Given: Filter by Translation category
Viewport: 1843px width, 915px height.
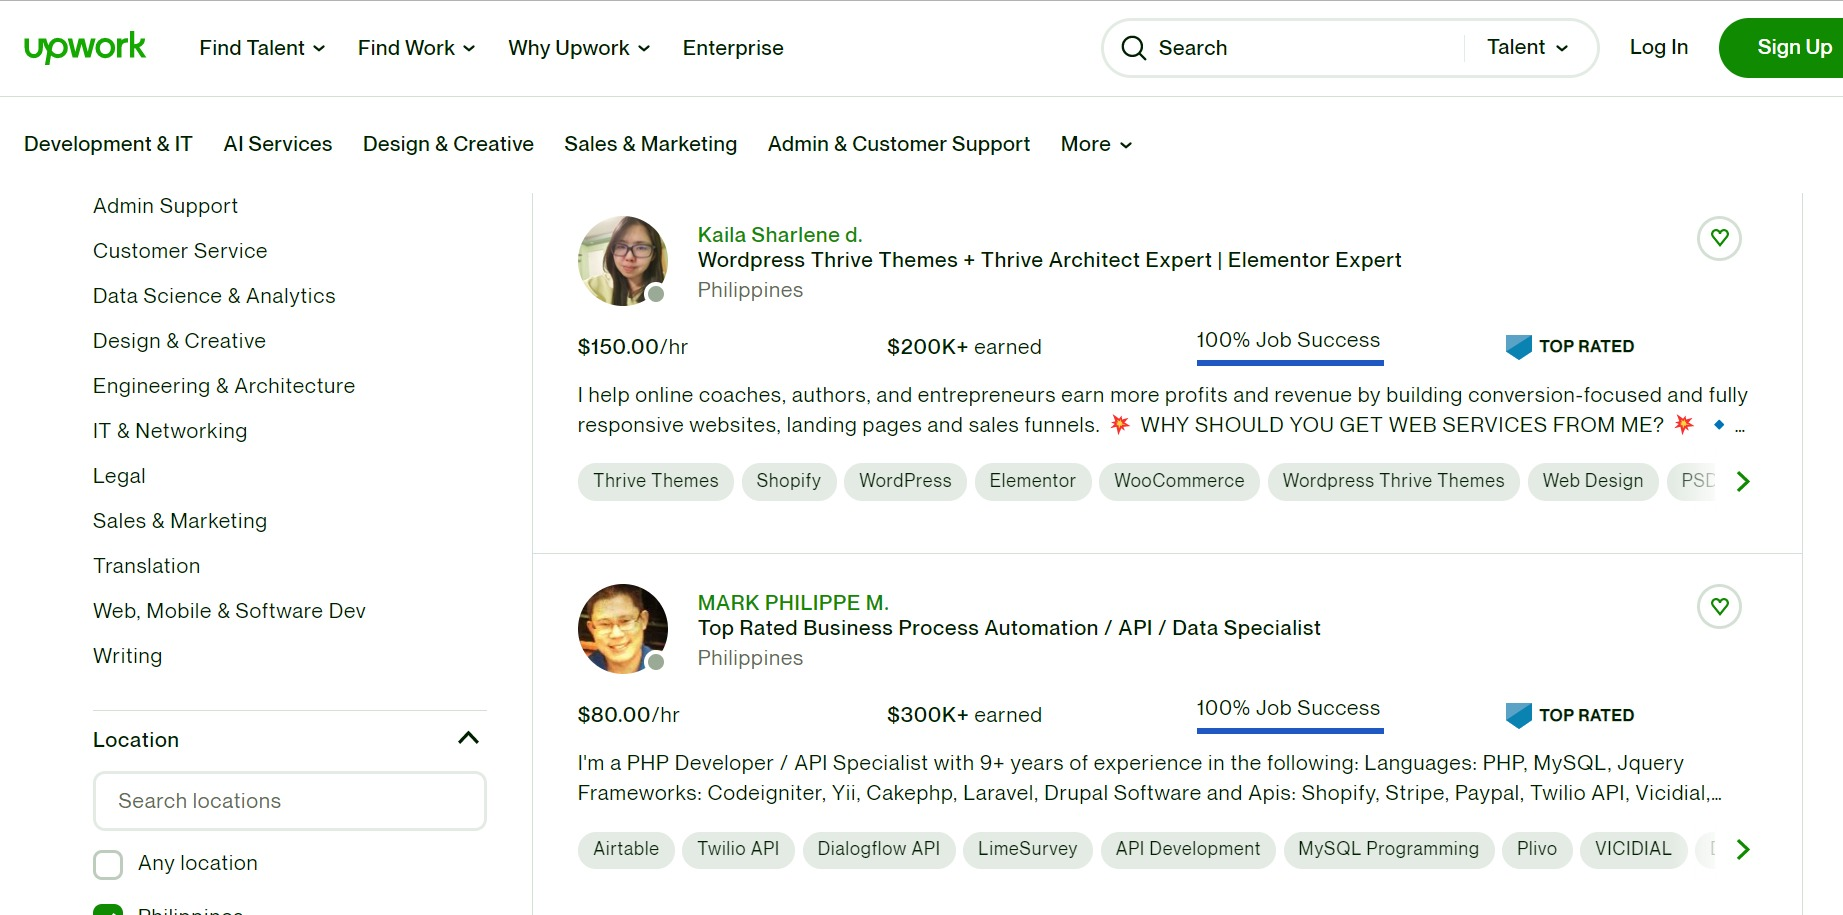Looking at the screenshot, I should click(146, 566).
